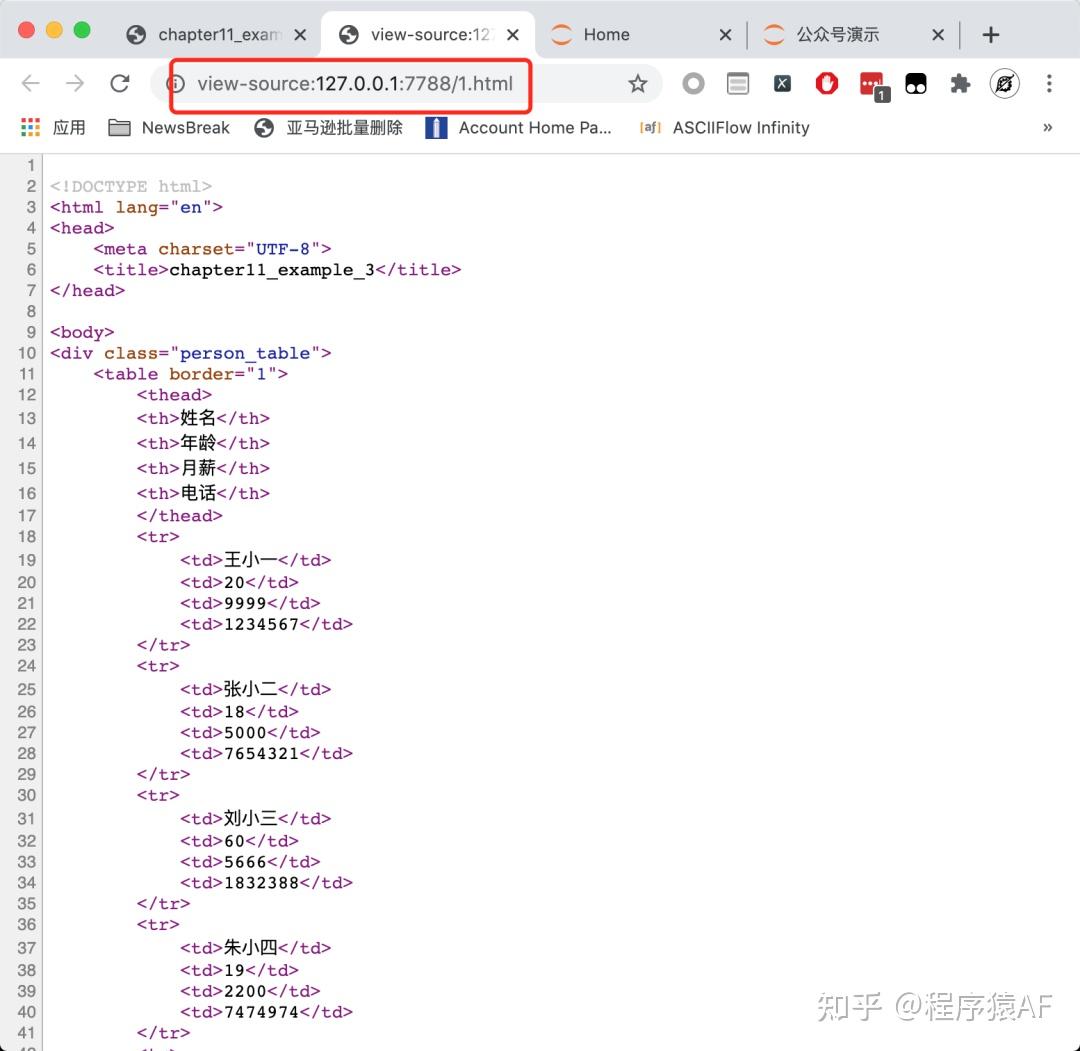Screen dimensions: 1080x1051
Task: Open the extensions puzzle-piece menu
Action: [960, 85]
